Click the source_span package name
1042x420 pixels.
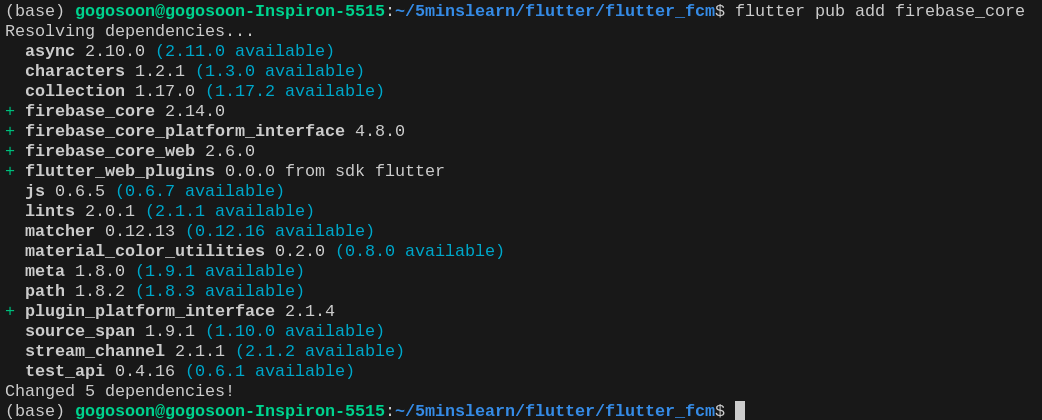[80, 331]
